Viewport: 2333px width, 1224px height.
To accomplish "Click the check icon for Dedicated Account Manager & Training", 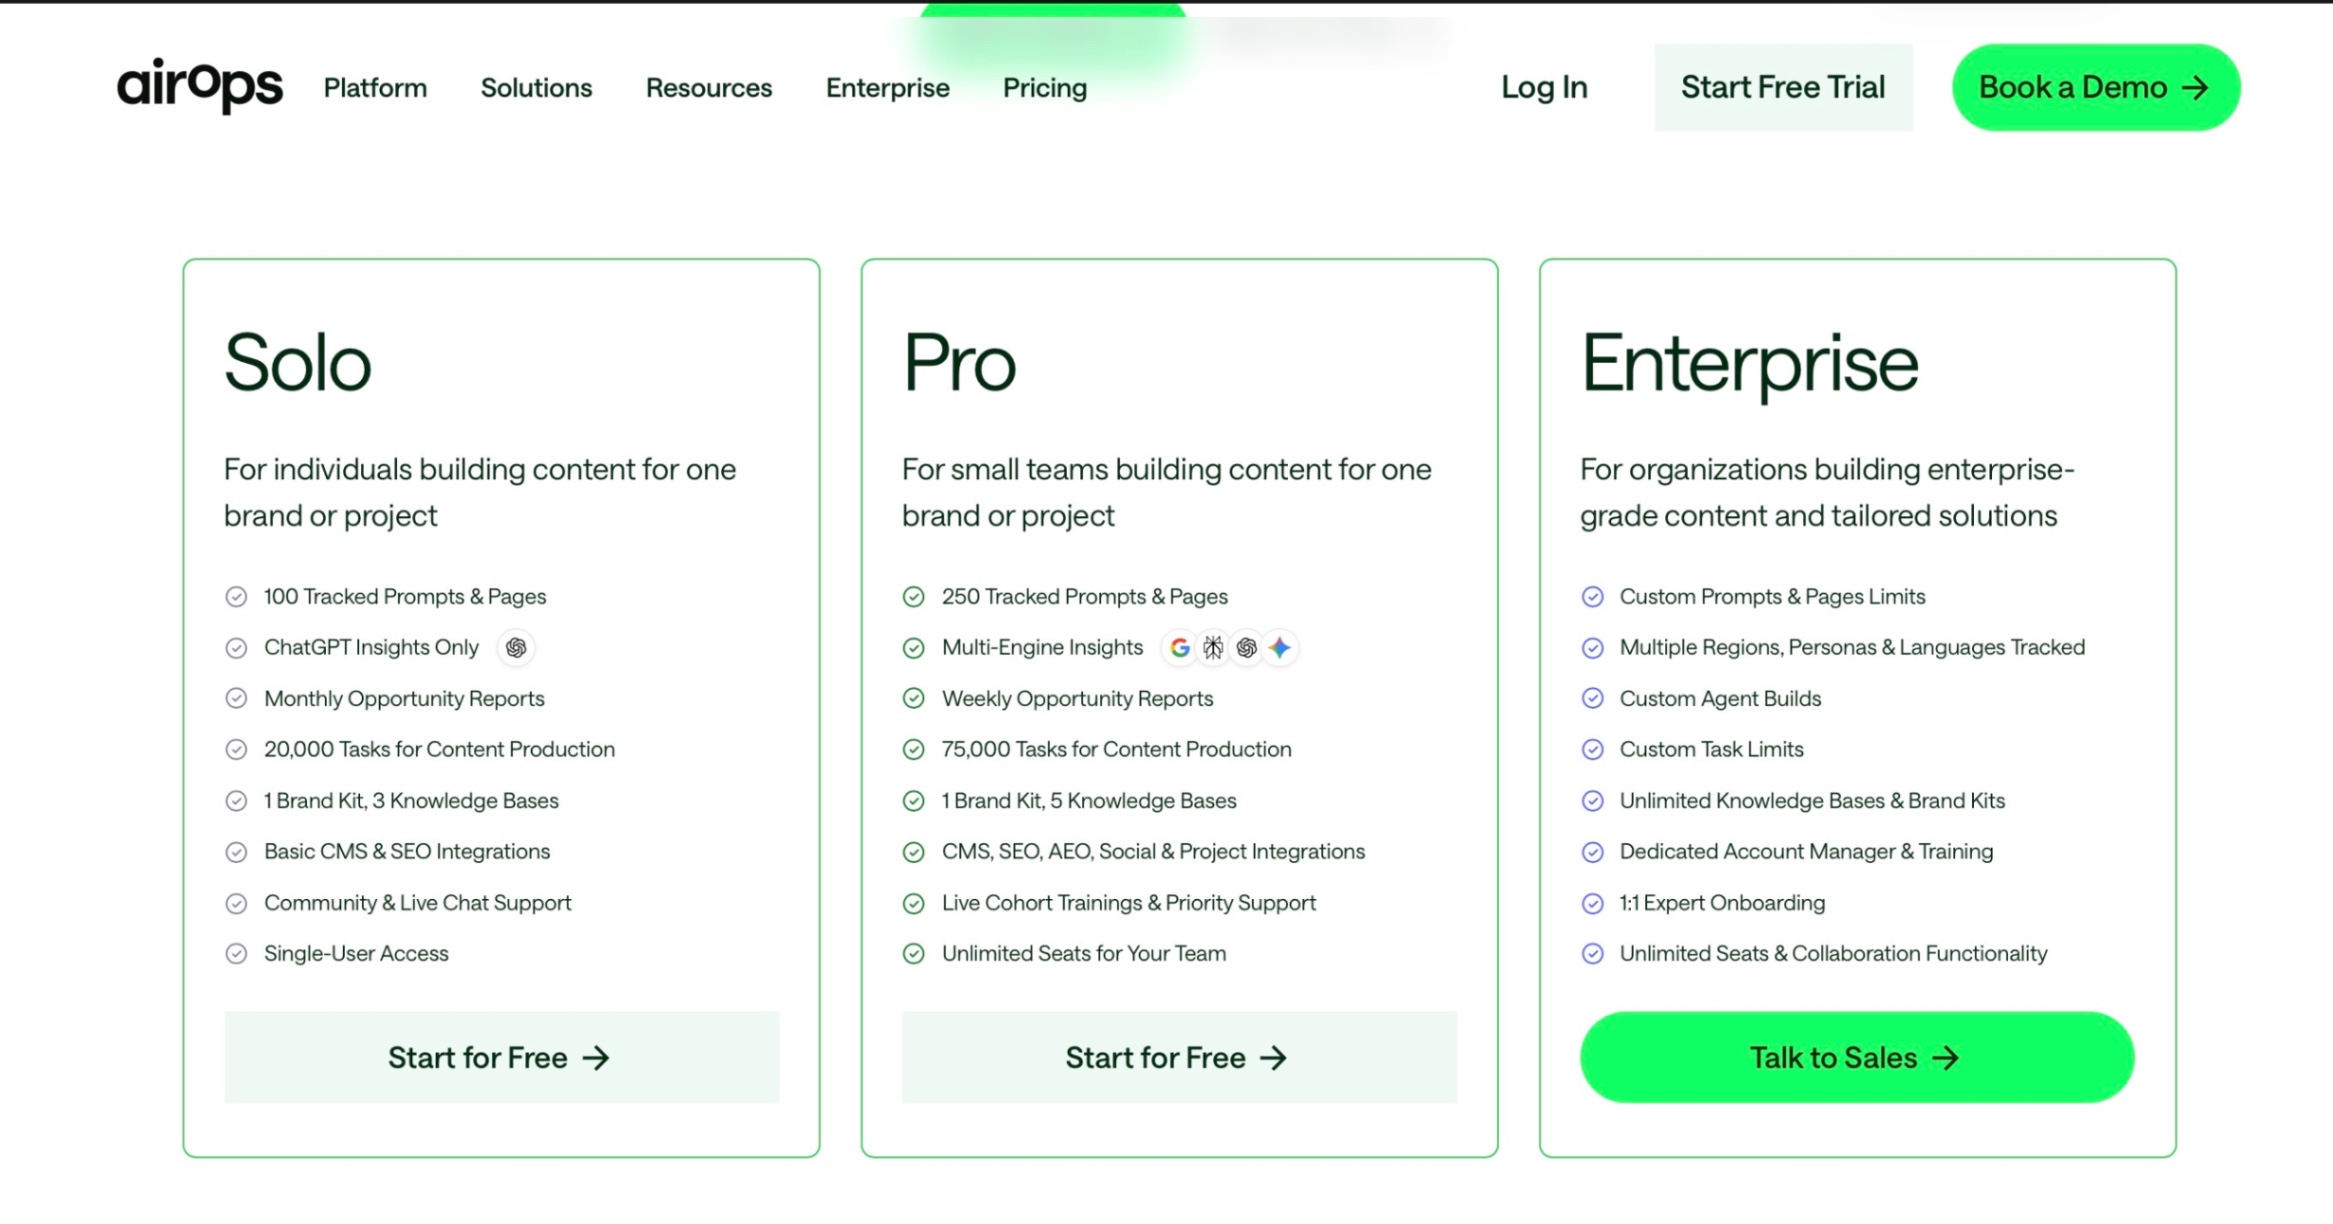I will coord(1593,852).
